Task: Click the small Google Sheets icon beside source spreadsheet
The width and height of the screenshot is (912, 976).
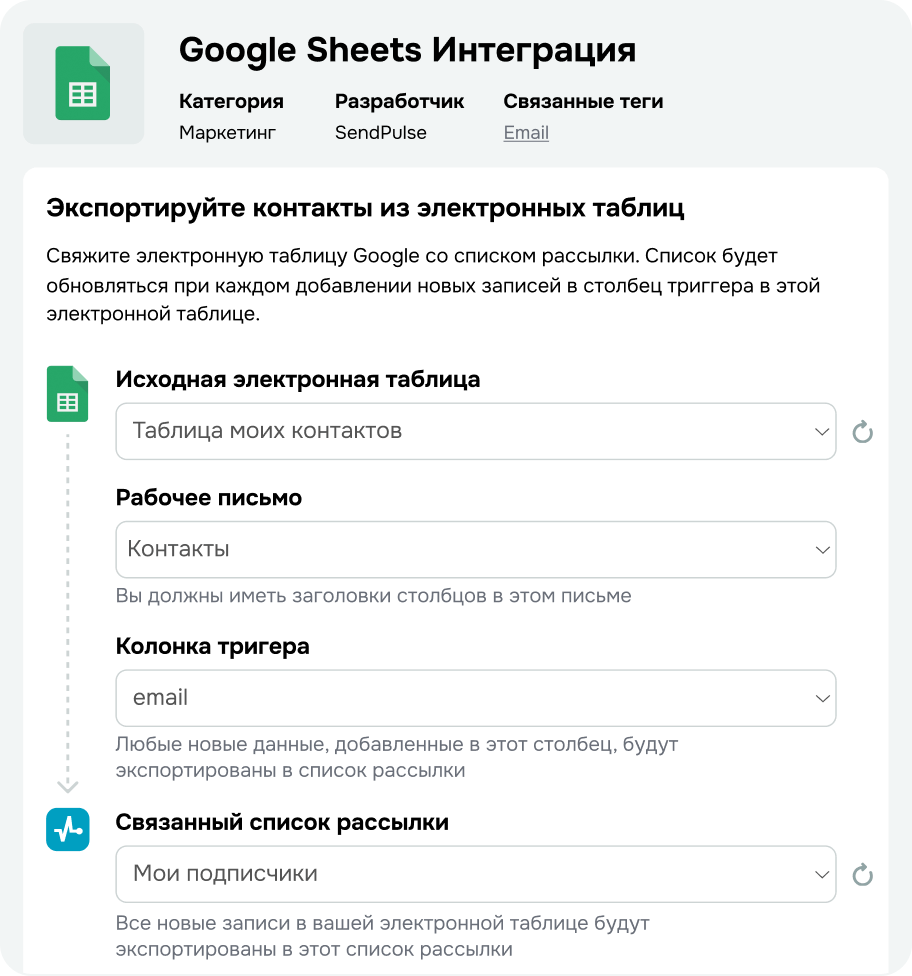Action: click(67, 394)
